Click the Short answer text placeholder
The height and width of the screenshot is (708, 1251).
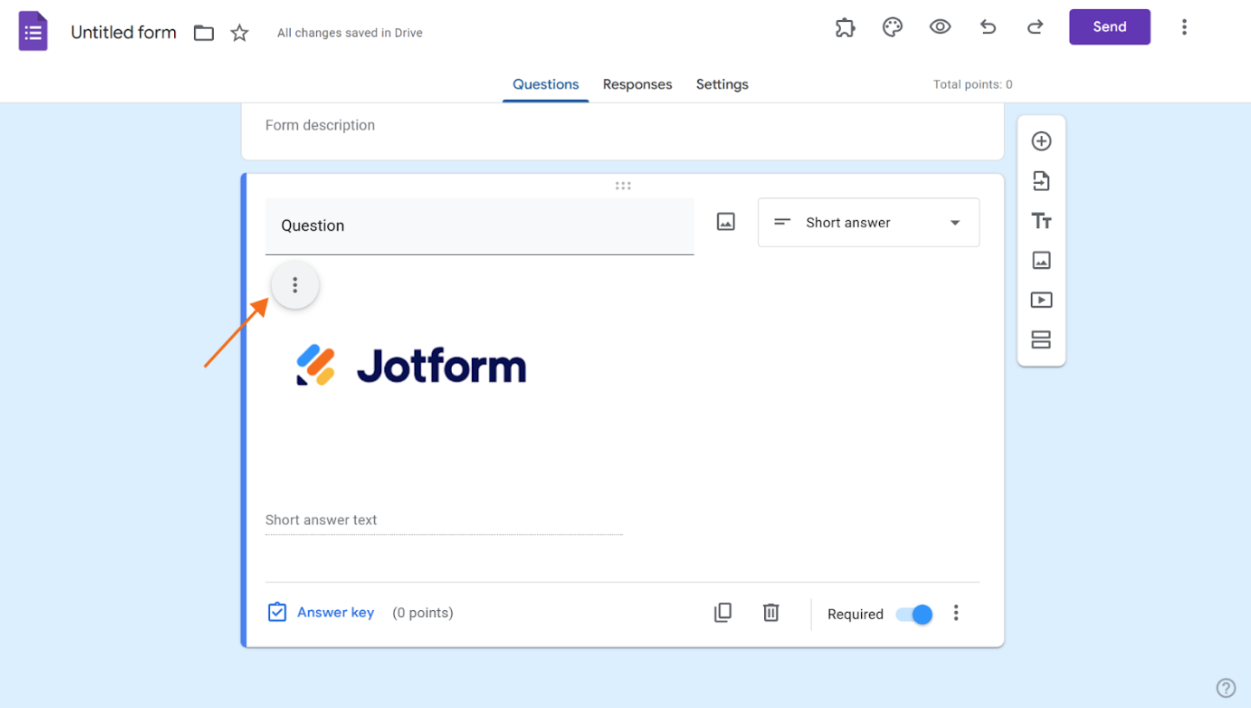321,520
